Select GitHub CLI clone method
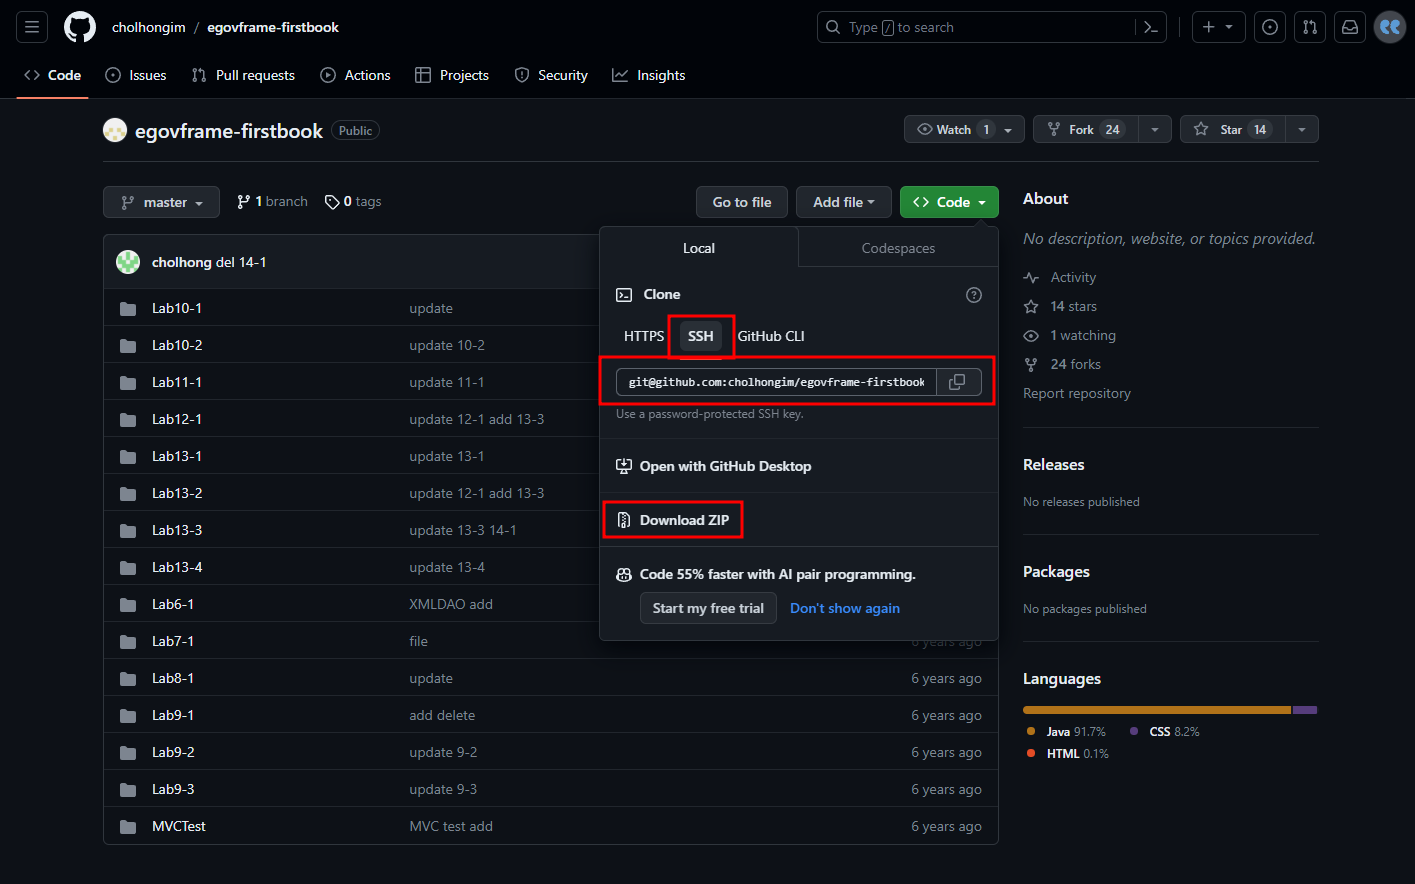This screenshot has height=884, width=1415. click(771, 336)
